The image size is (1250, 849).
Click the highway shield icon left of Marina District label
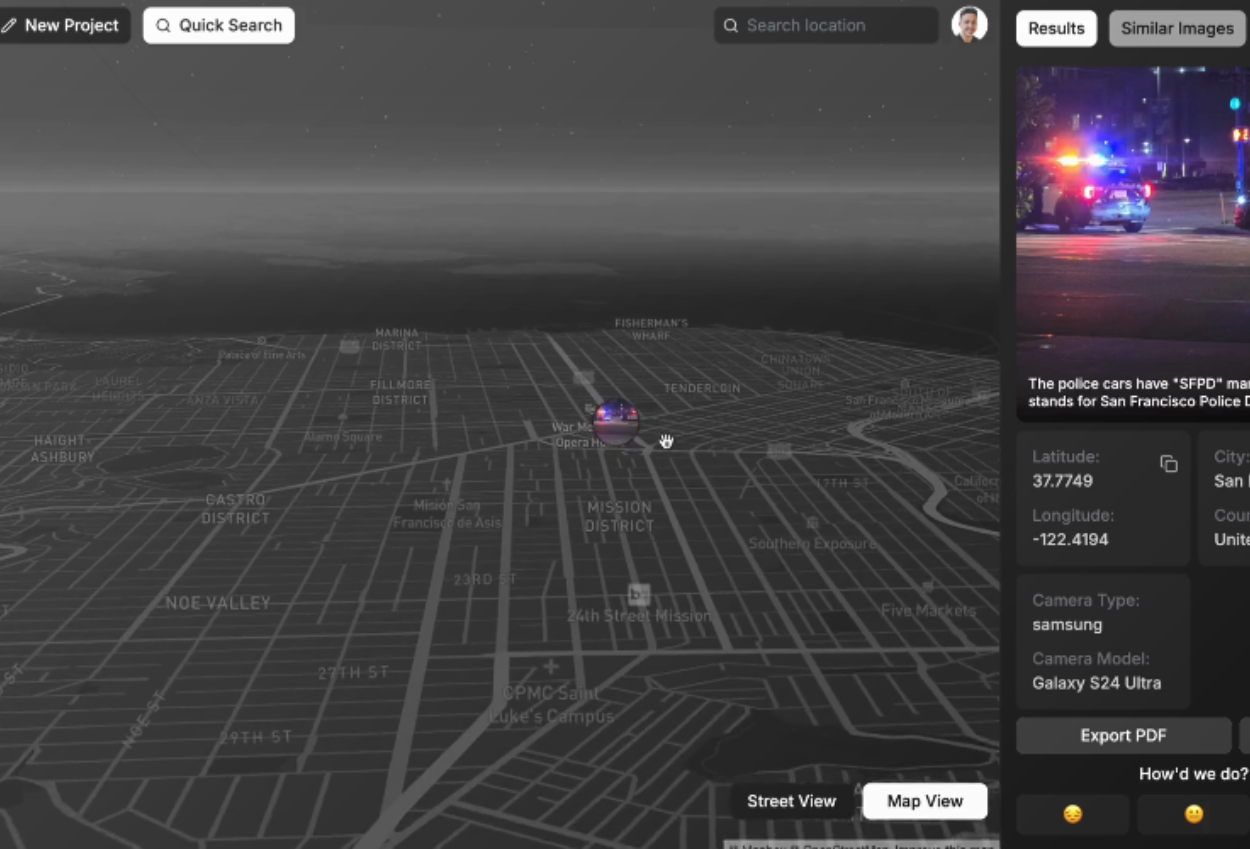pyautogui.click(x=349, y=346)
